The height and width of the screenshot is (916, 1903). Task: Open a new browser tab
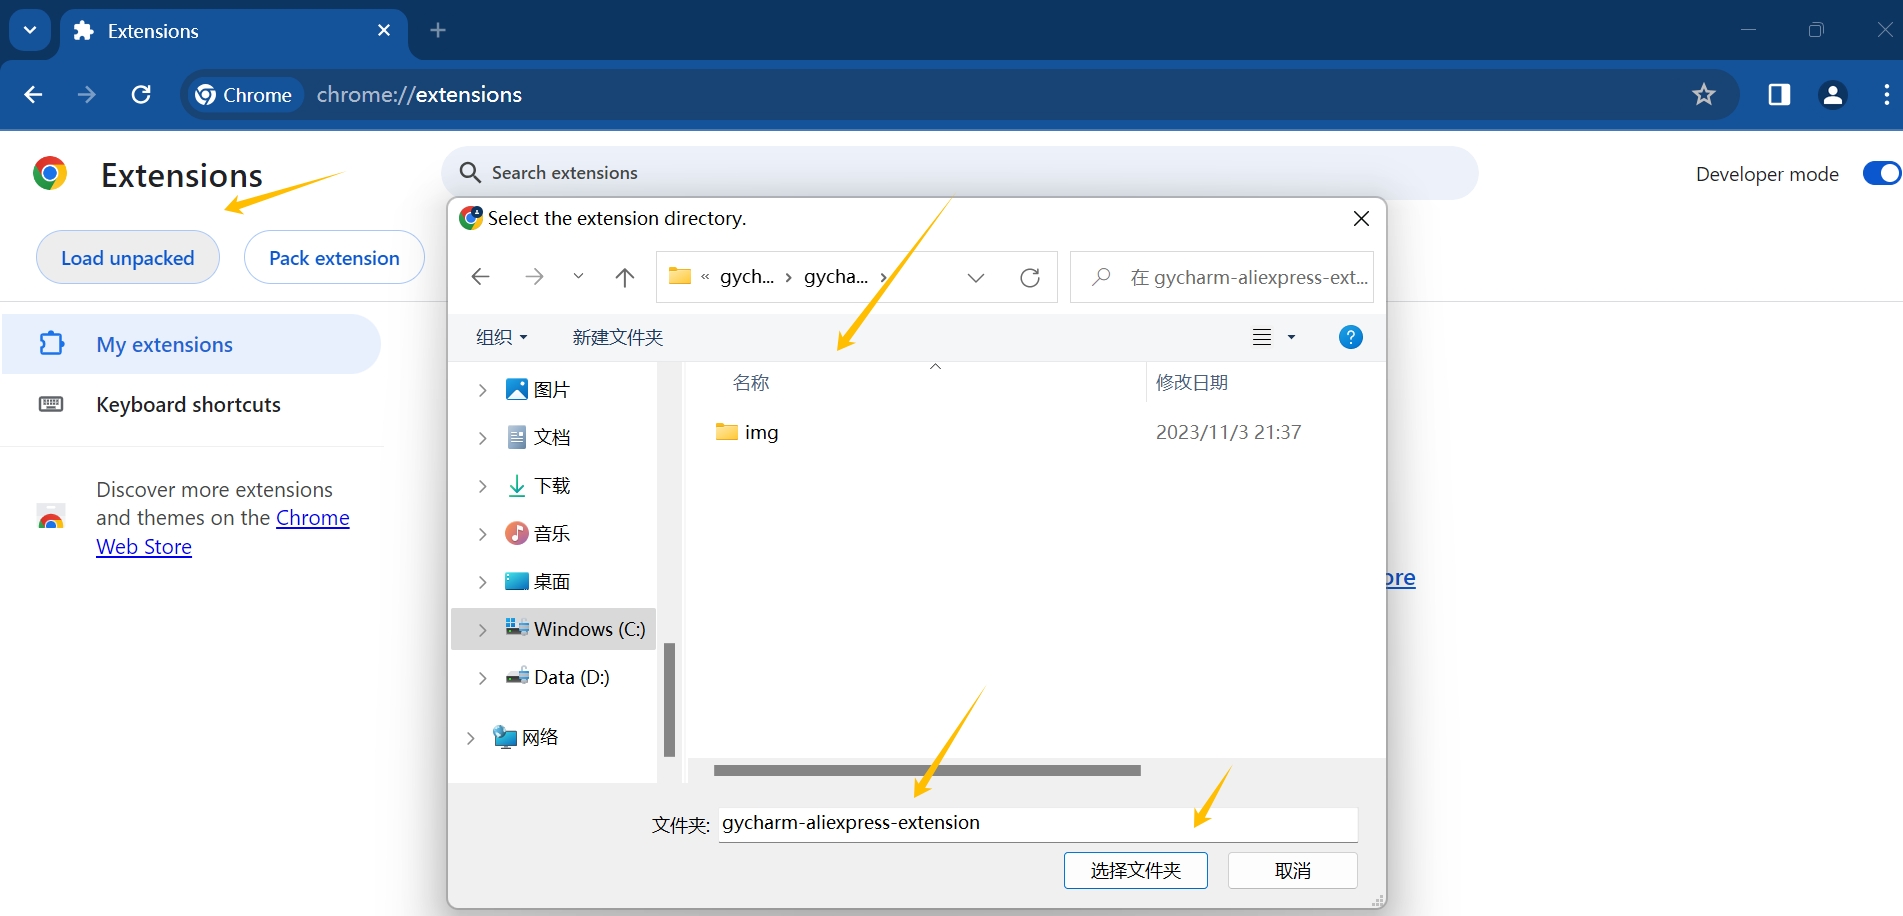pos(438,30)
